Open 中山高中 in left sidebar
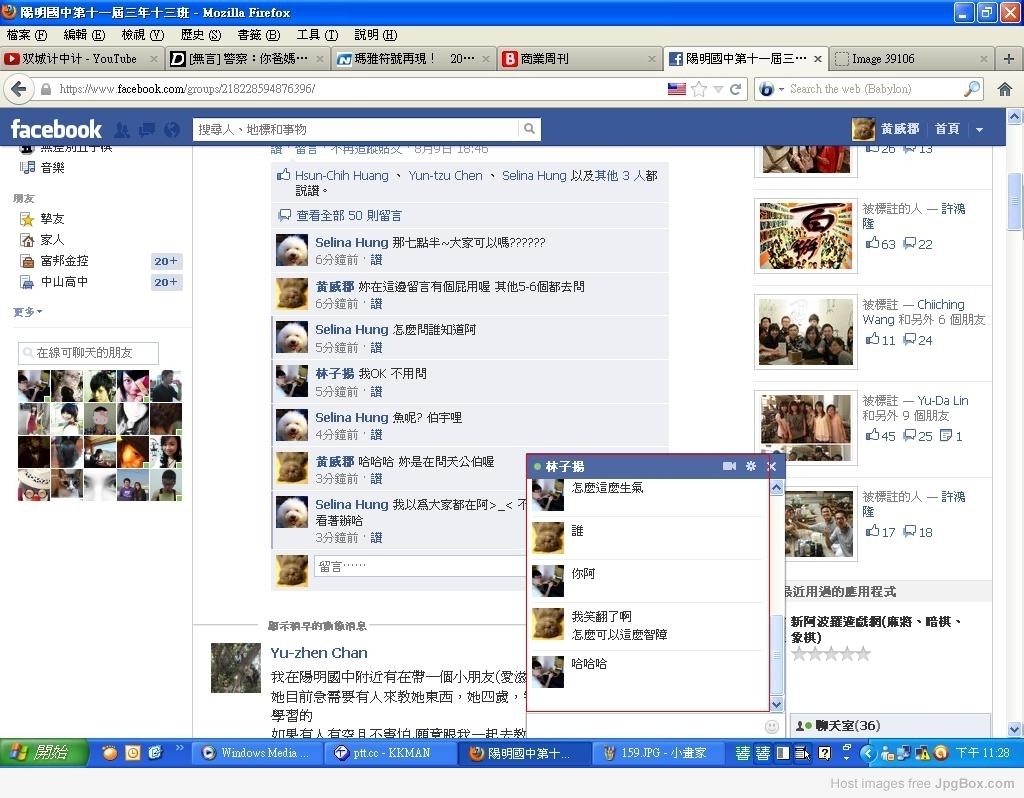1024x798 pixels. click(64, 282)
